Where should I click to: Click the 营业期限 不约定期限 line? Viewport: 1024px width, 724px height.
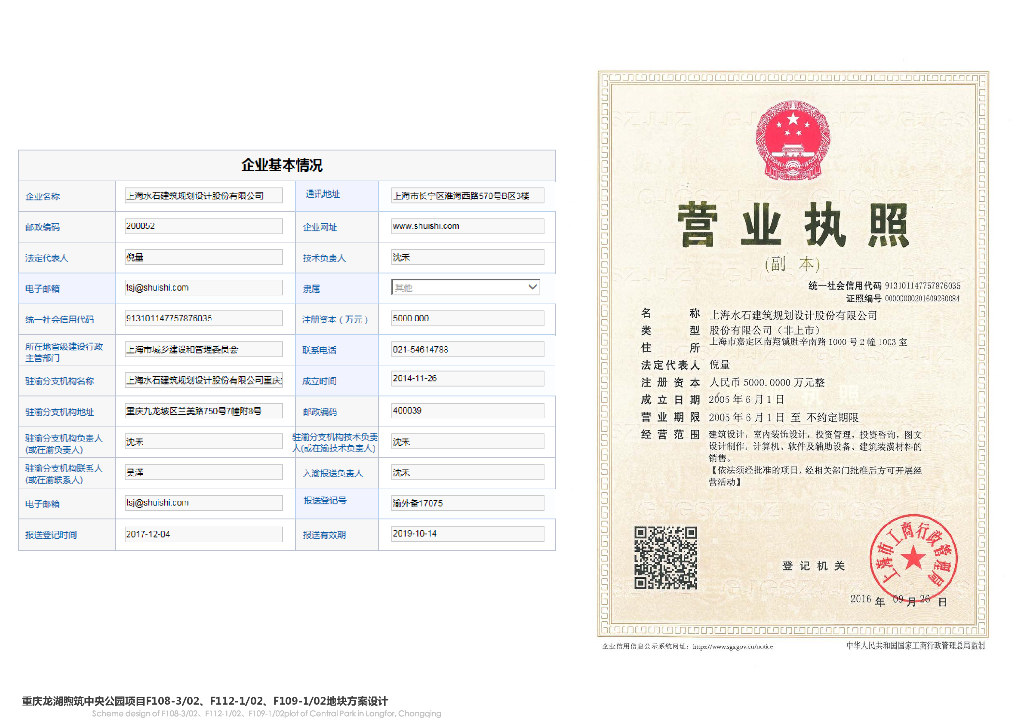point(750,417)
